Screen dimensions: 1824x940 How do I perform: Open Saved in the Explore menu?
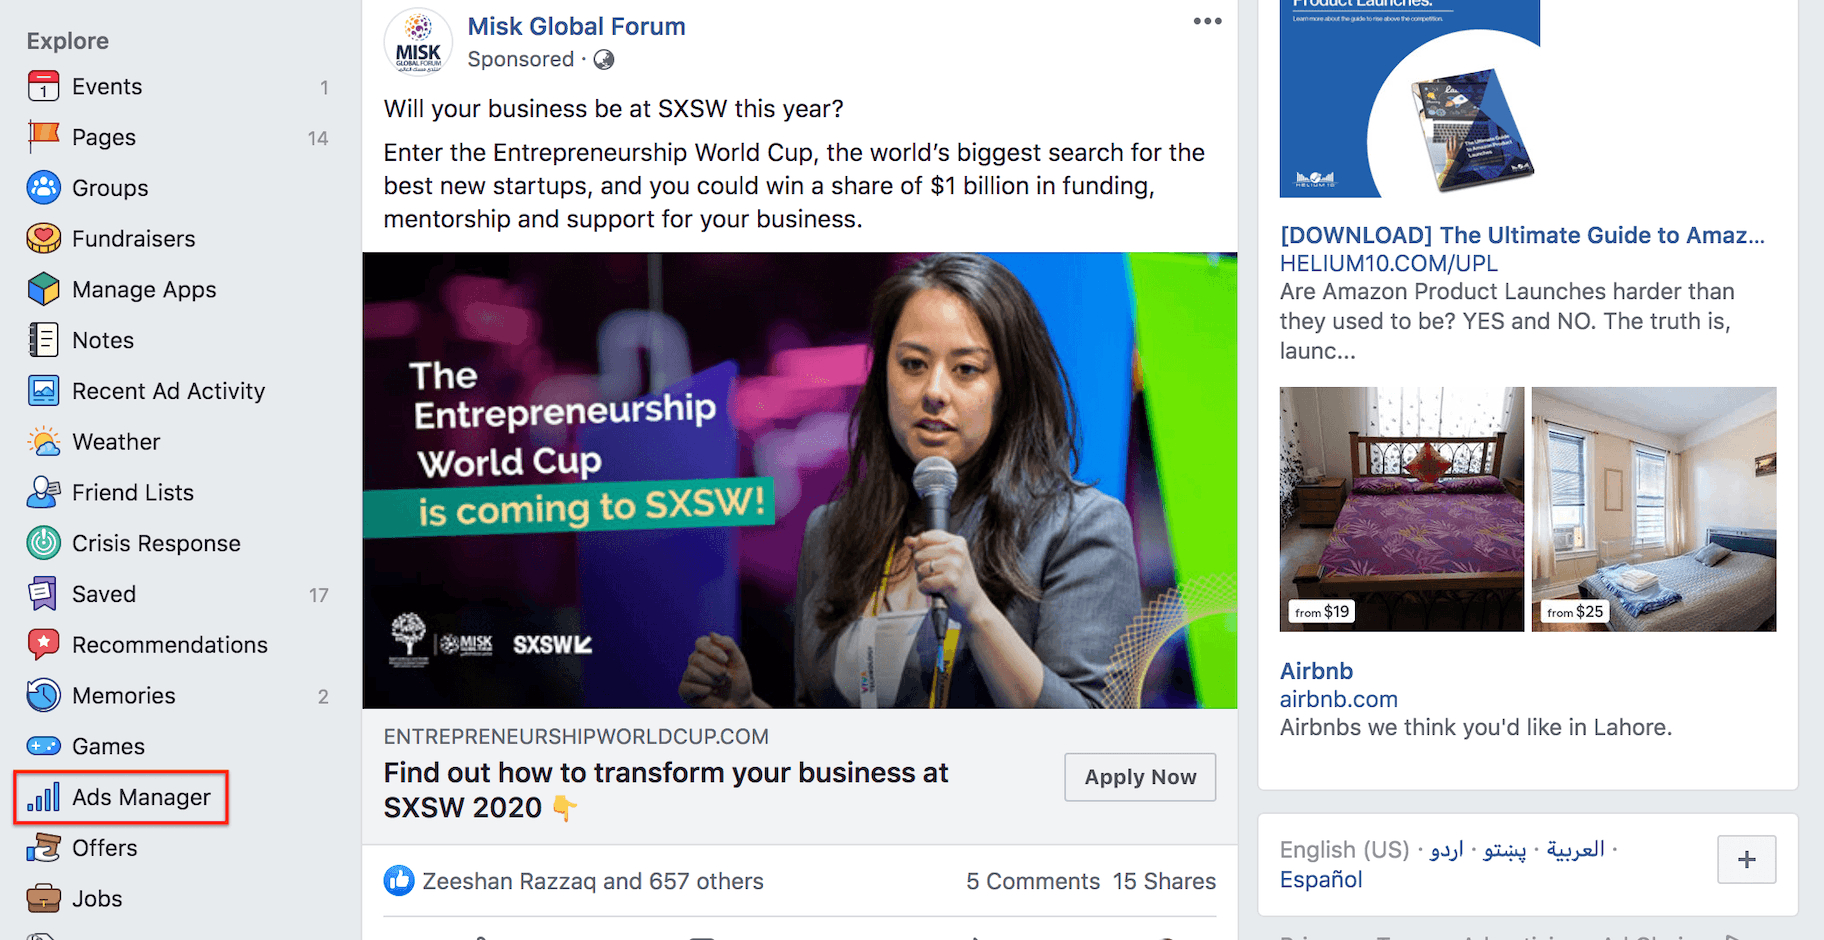[104, 594]
